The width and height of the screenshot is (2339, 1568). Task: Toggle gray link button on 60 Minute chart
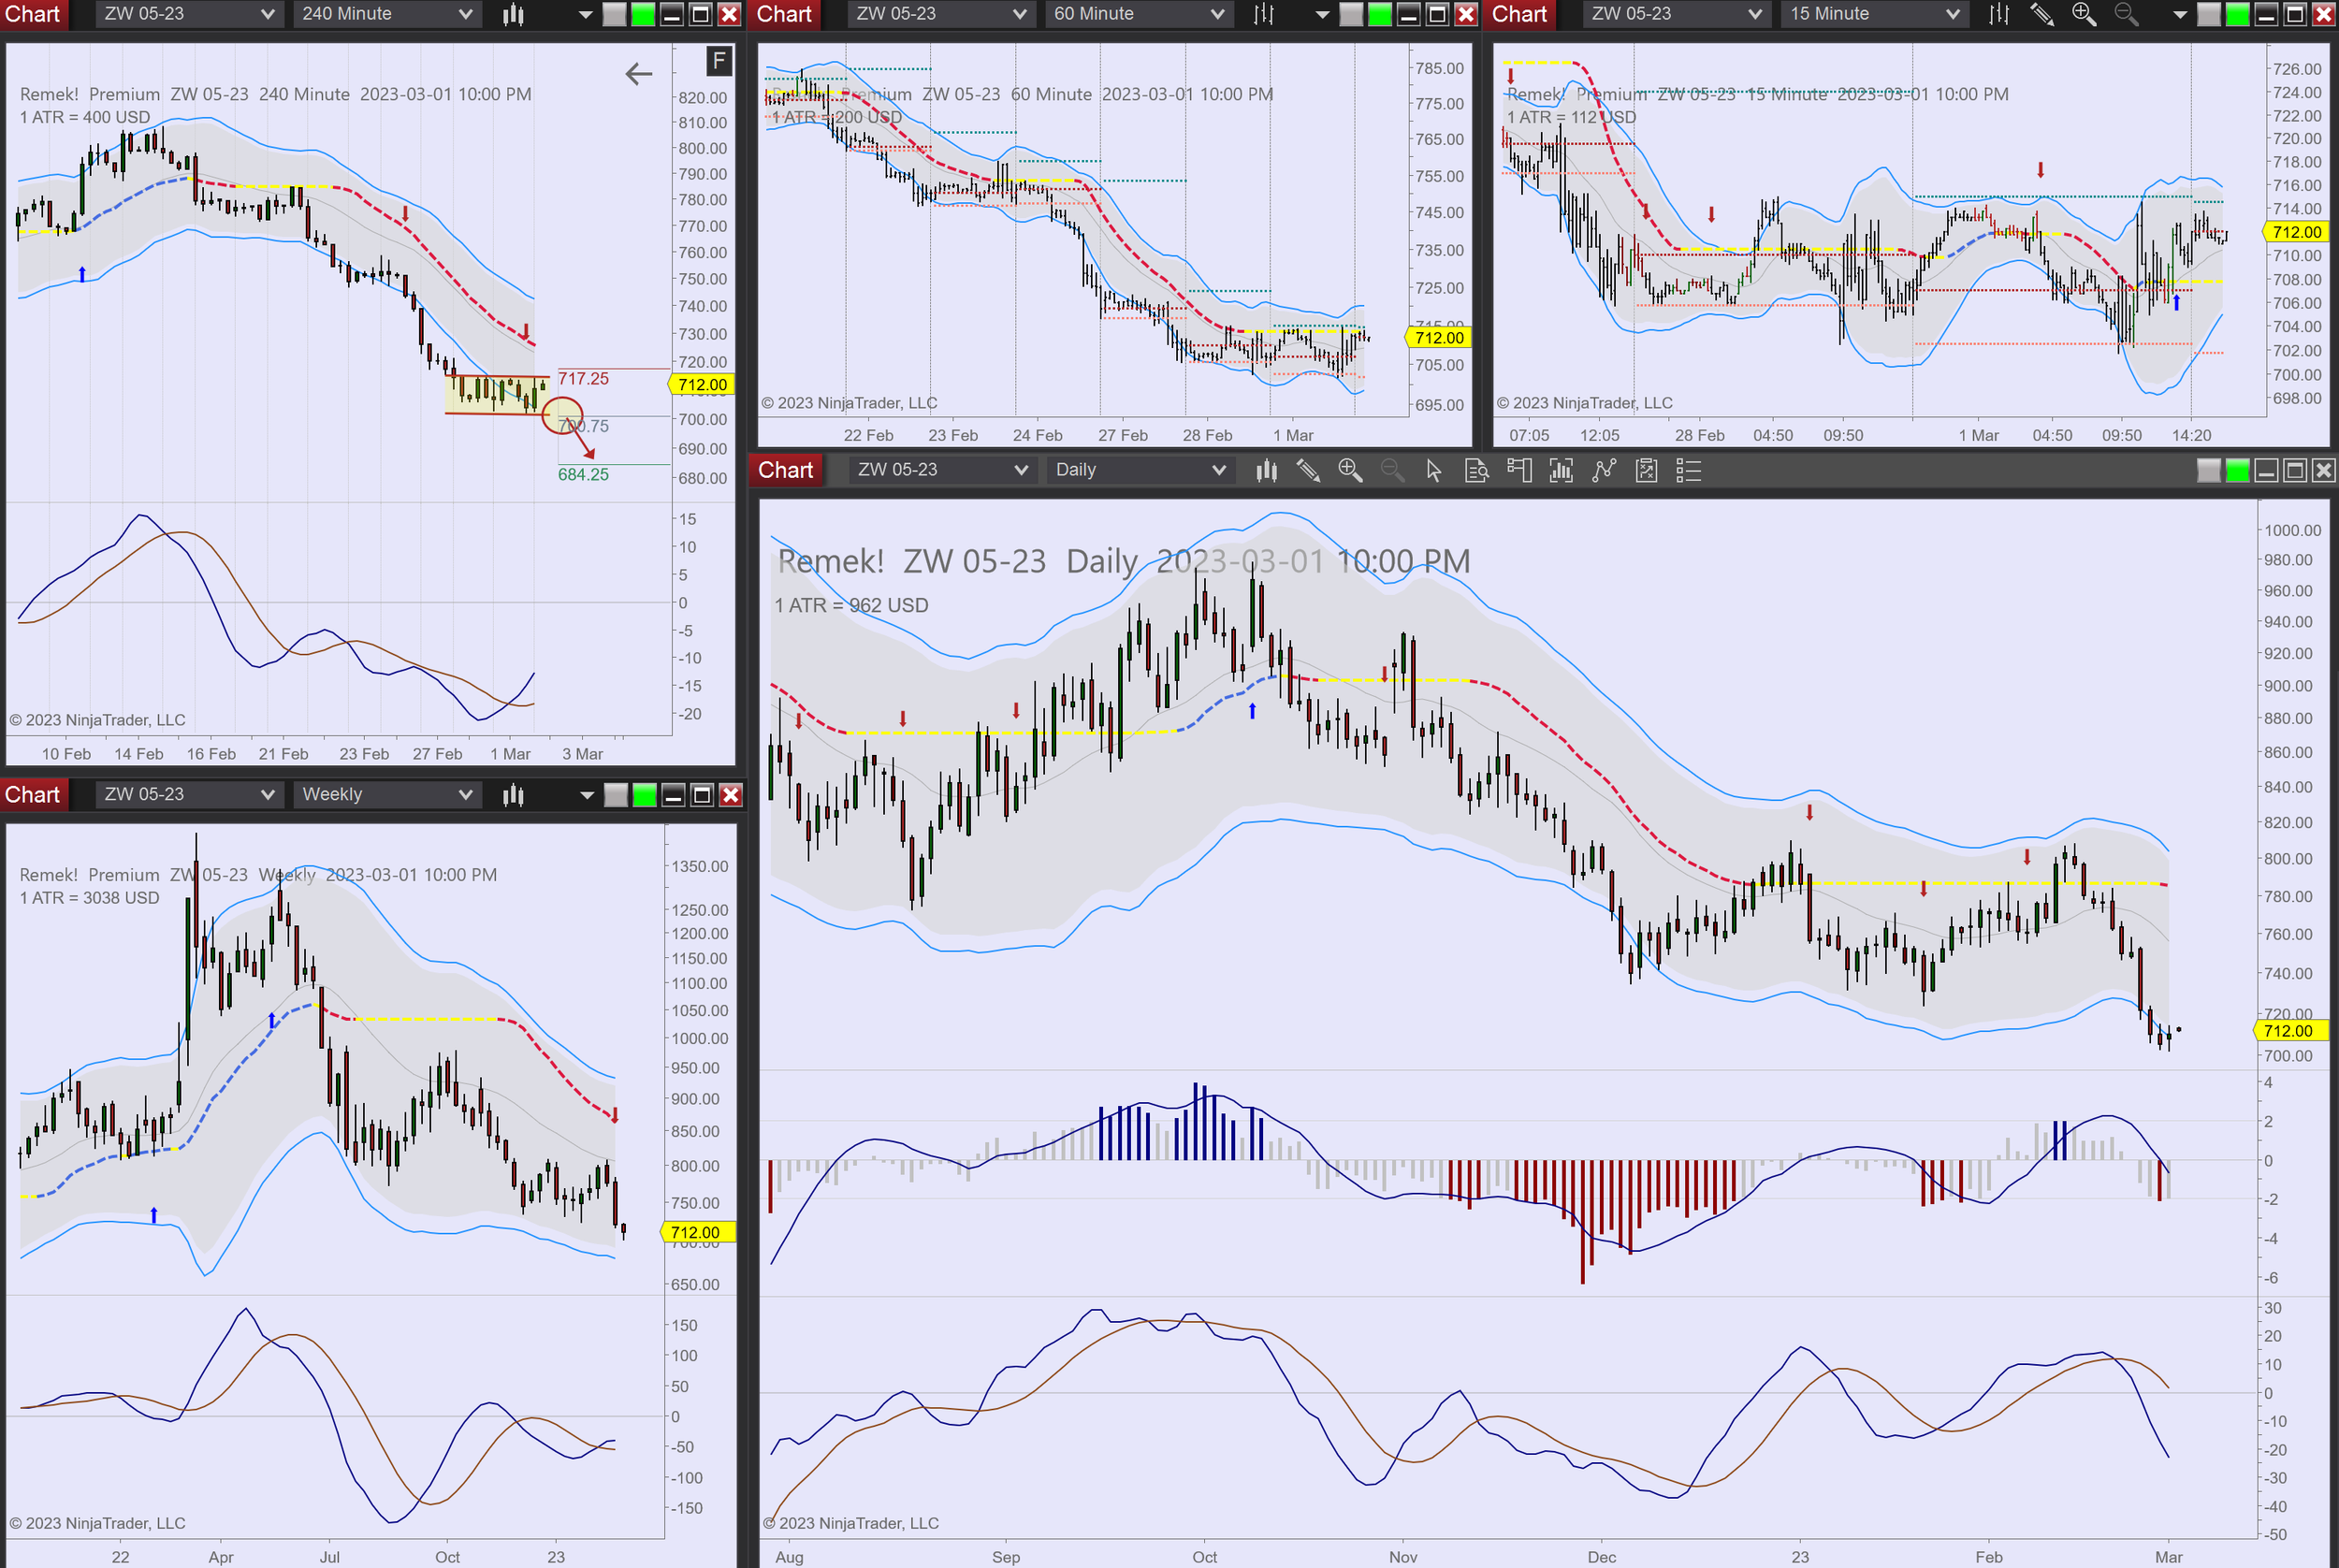pos(1351,14)
